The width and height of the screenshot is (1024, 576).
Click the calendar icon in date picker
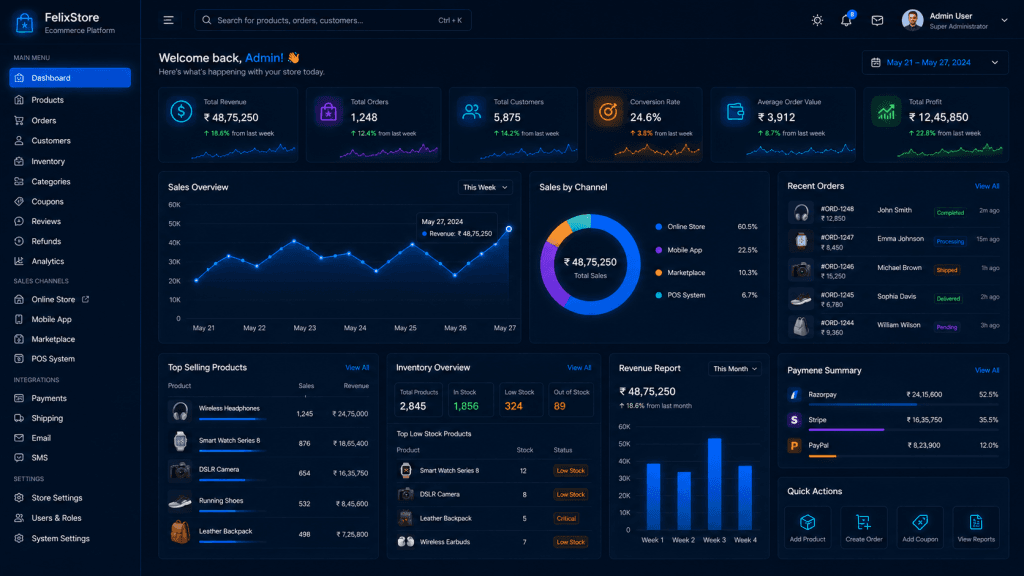tap(876, 63)
